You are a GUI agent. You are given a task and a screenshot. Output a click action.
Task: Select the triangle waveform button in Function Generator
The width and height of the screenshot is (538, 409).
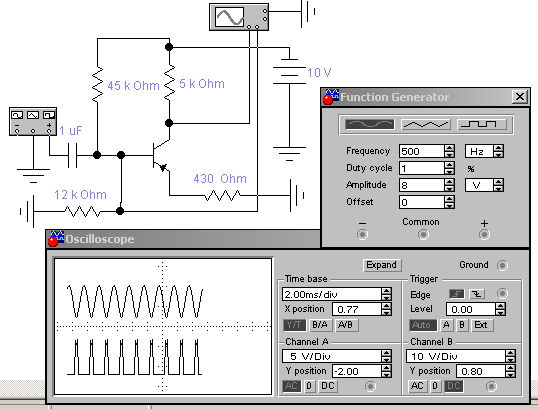coord(425,125)
